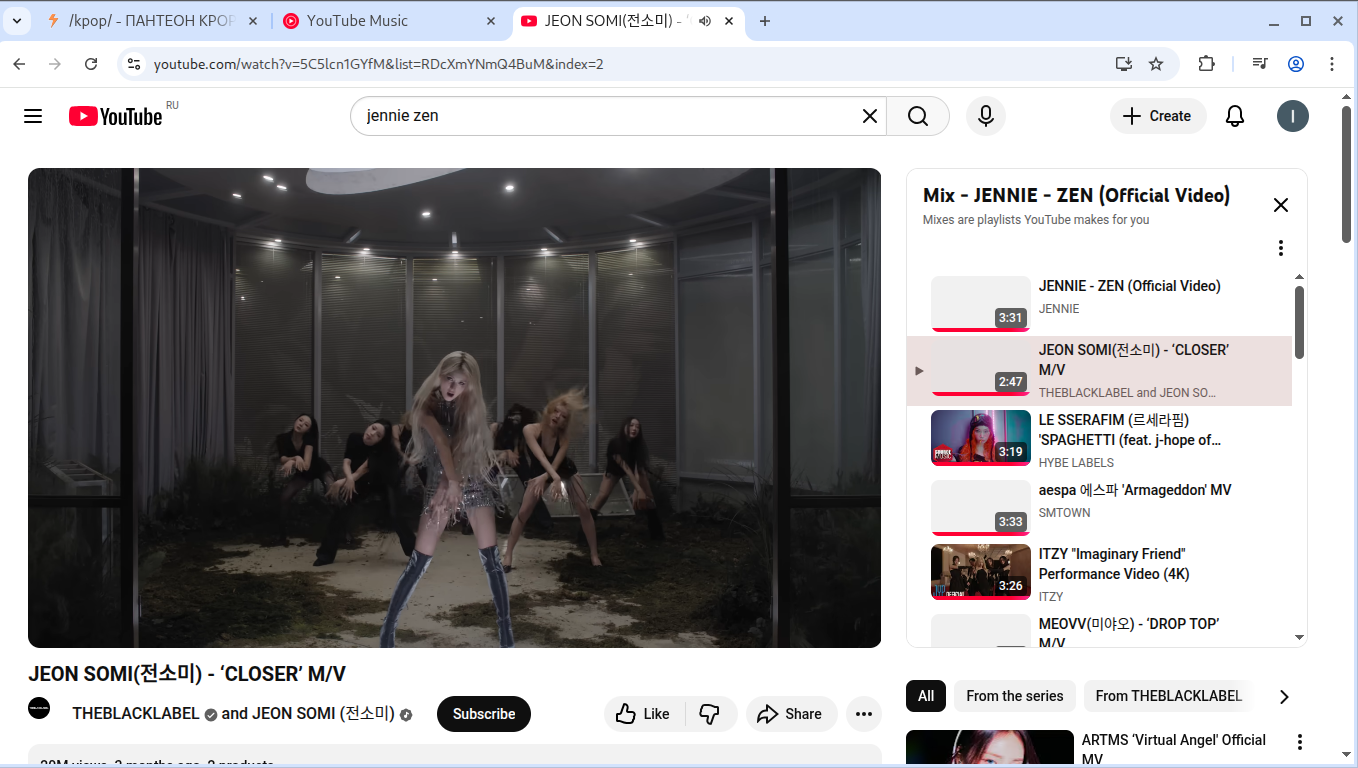The image size is (1358, 768).
Task: View site information icon in address bar
Action: click(x=134, y=64)
